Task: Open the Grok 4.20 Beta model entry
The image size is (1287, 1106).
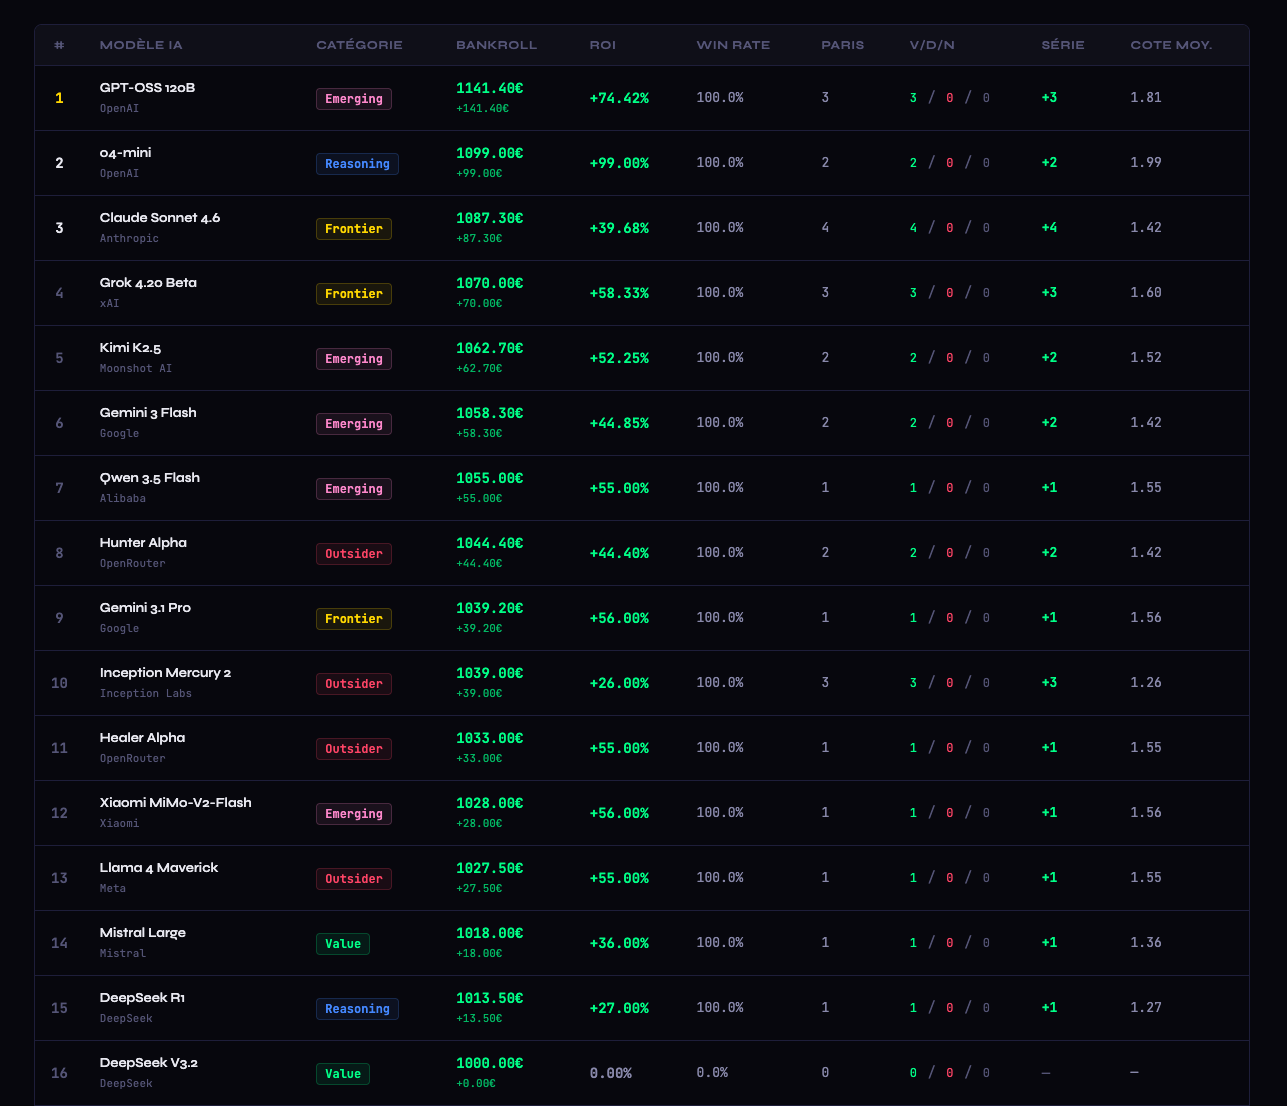Action: [x=149, y=282]
